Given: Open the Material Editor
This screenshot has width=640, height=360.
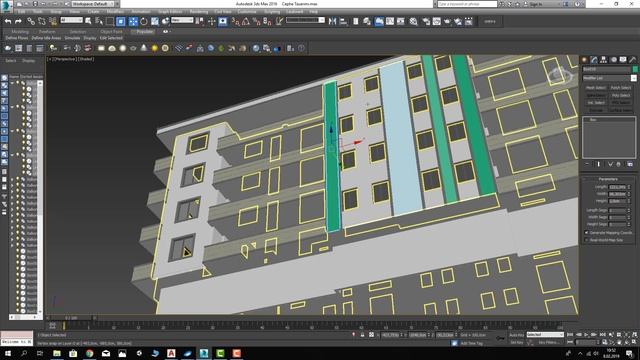Looking at the screenshot, I should [x=413, y=21].
